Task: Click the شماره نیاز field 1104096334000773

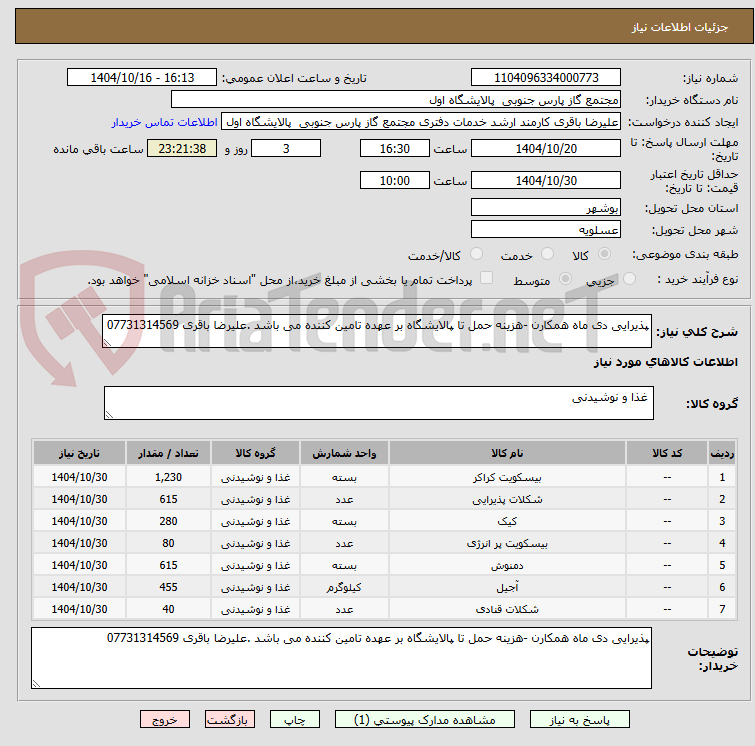Action: click(546, 78)
